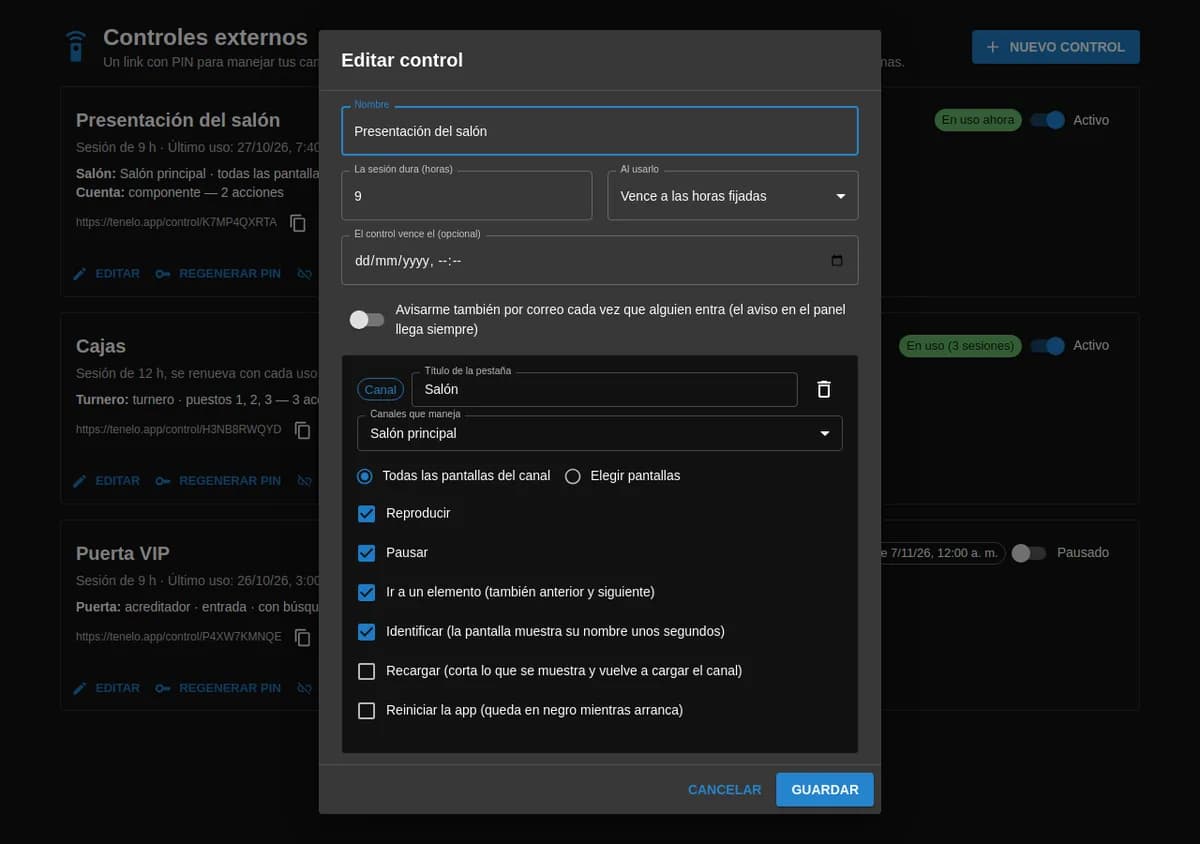
Task: Cancel editing the control
Action: pos(724,790)
